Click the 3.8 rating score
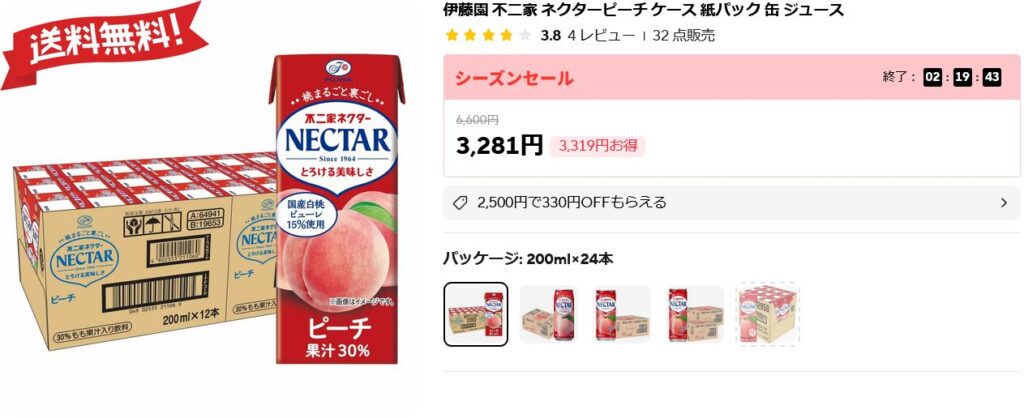This screenshot has width=1024, height=418. coord(550,36)
